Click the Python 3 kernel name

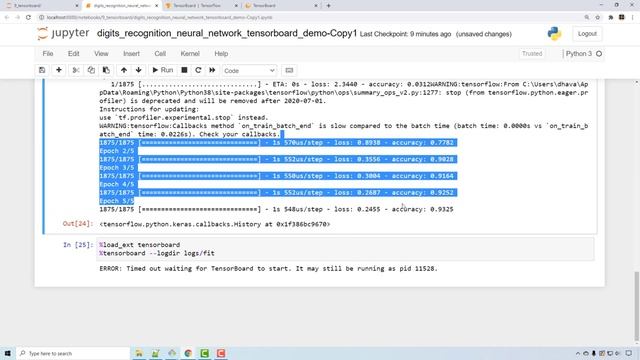pos(578,54)
